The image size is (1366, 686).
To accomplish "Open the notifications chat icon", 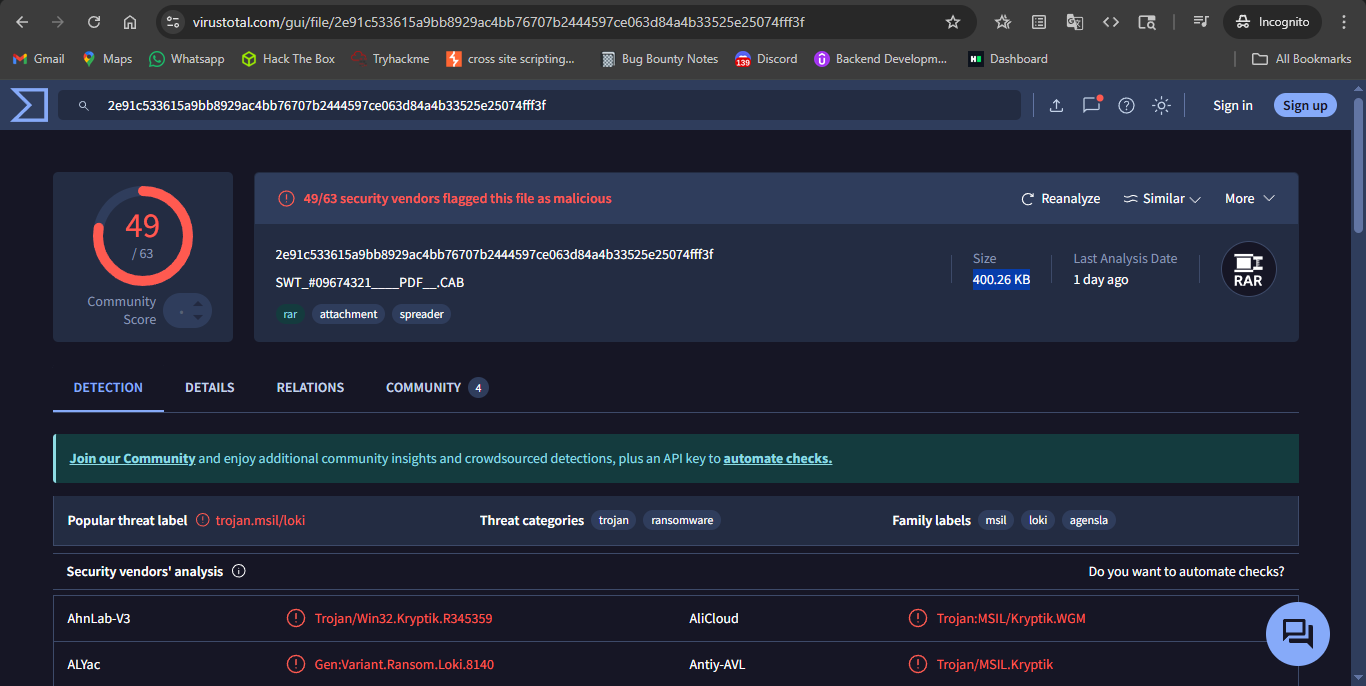I will pos(1091,105).
